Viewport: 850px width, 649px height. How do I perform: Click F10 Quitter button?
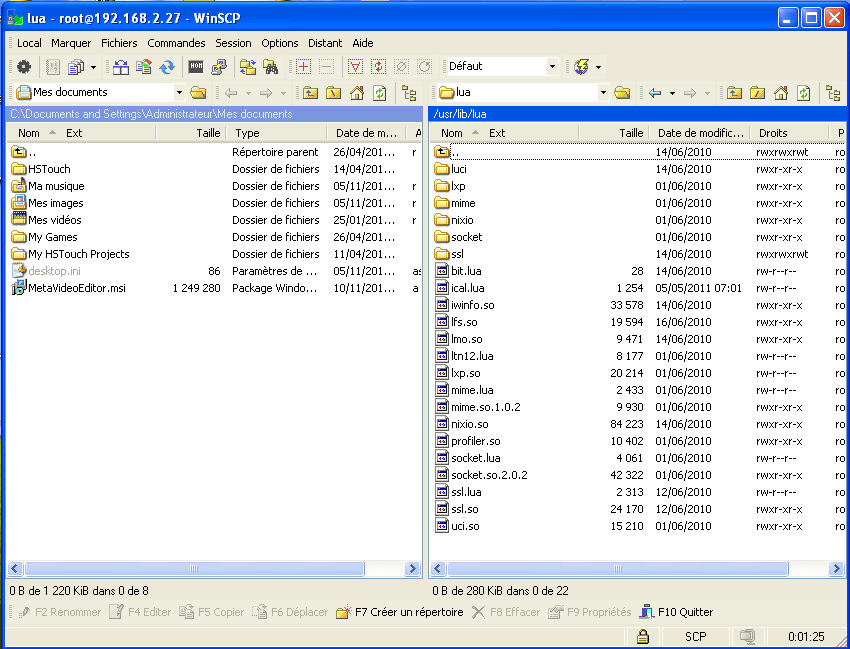click(676, 612)
